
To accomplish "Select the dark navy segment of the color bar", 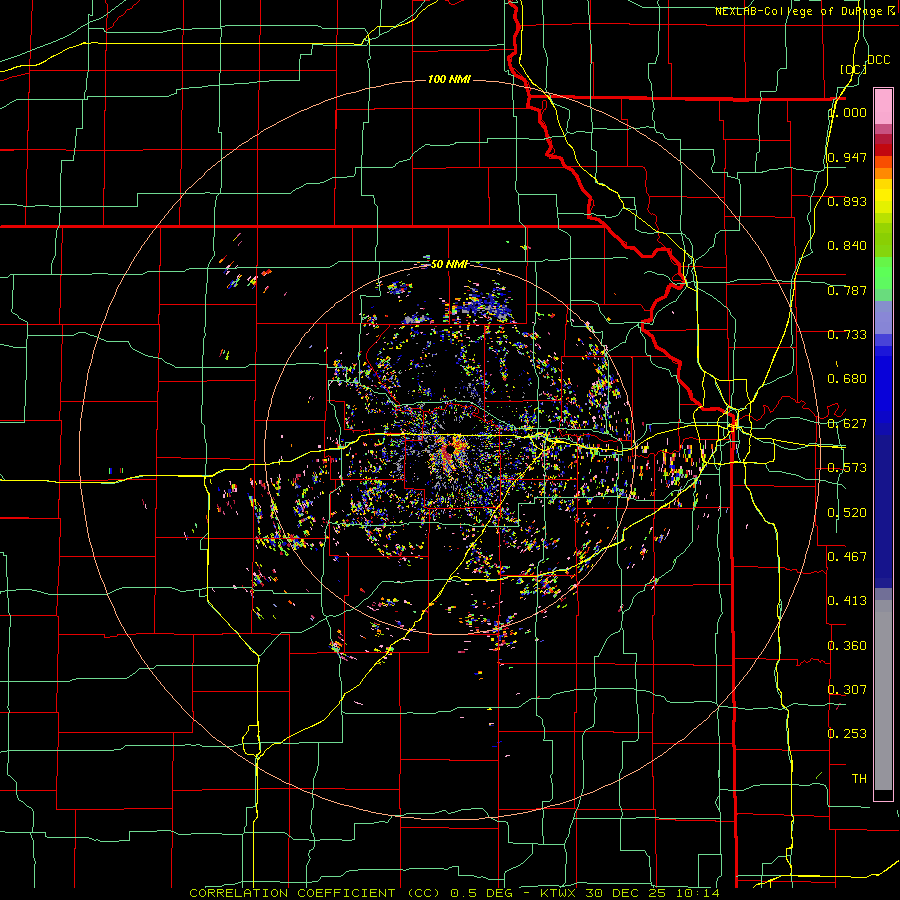I will coord(883,511).
